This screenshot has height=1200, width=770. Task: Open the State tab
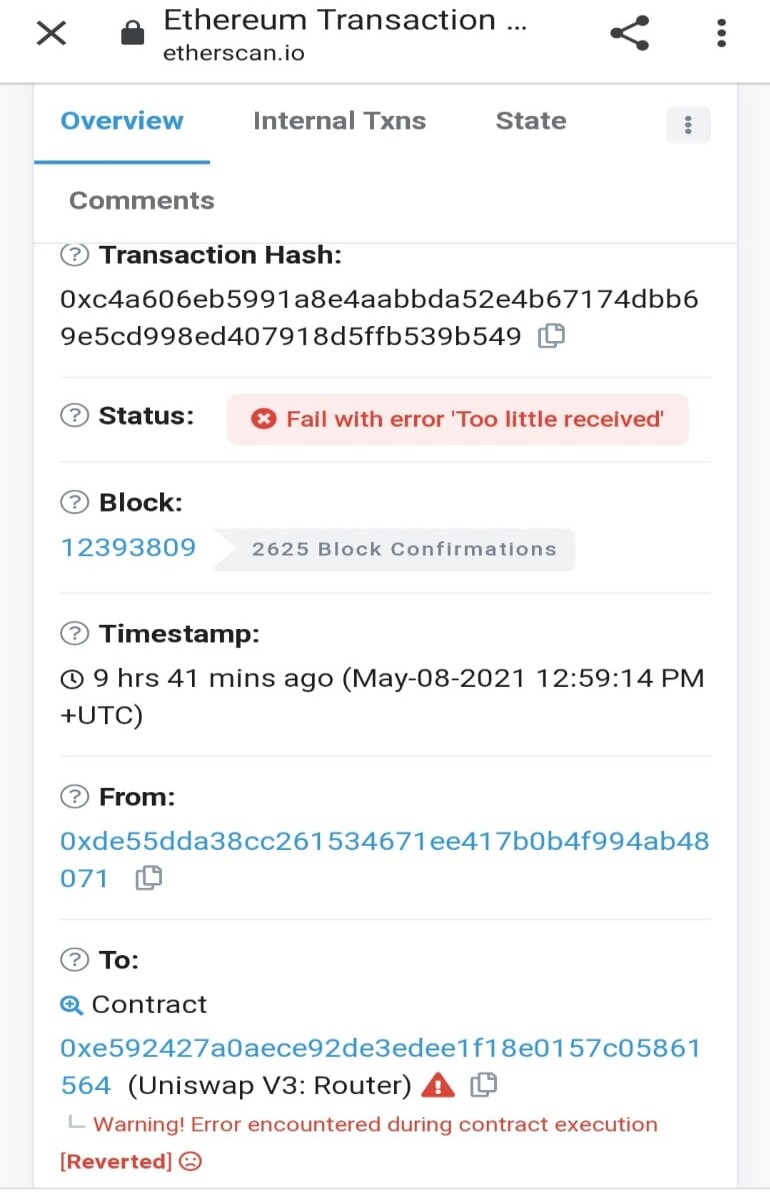[531, 121]
